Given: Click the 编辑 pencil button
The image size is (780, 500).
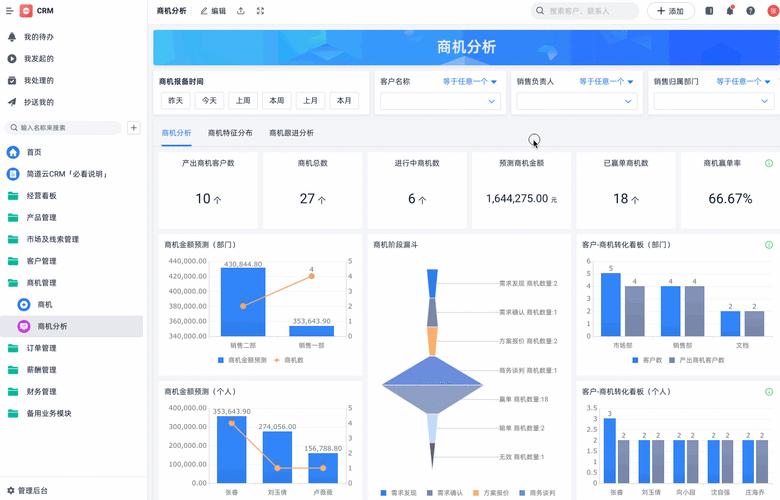Looking at the screenshot, I should point(213,11).
